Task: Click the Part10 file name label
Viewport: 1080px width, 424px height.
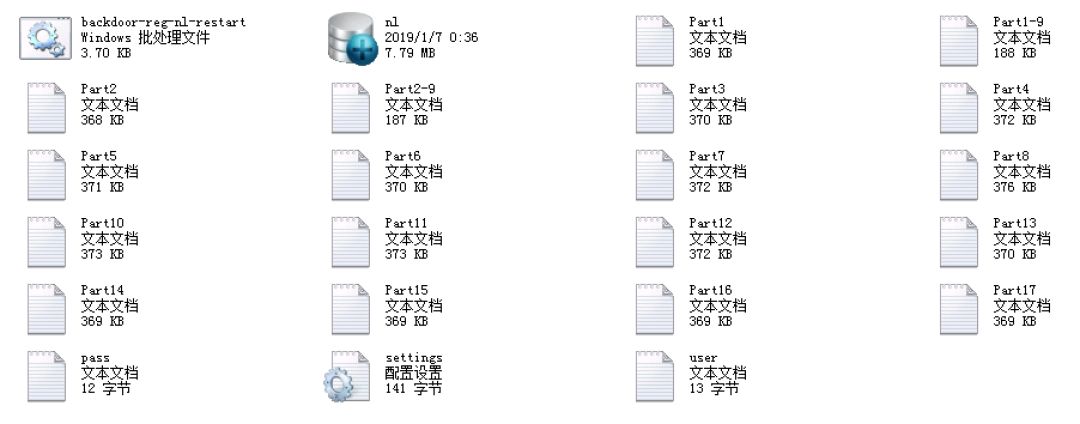Action: point(103,224)
